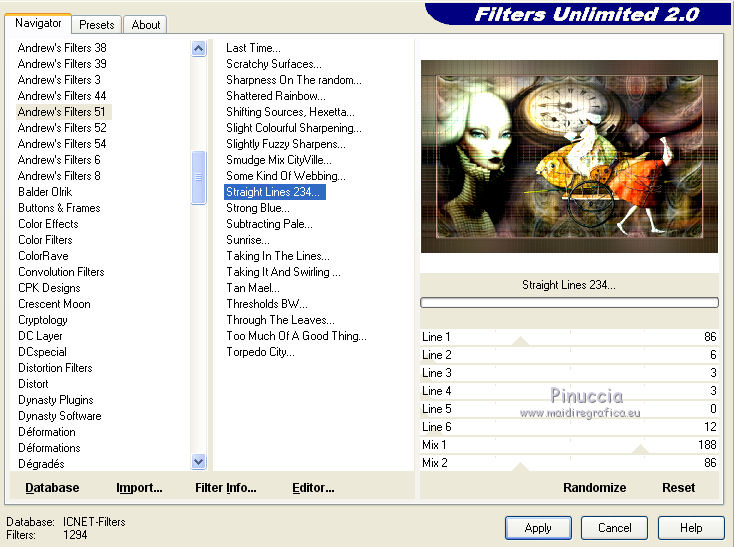The width and height of the screenshot is (734, 547).
Task: Click the category list scrollbar thumb
Action: click(x=198, y=177)
